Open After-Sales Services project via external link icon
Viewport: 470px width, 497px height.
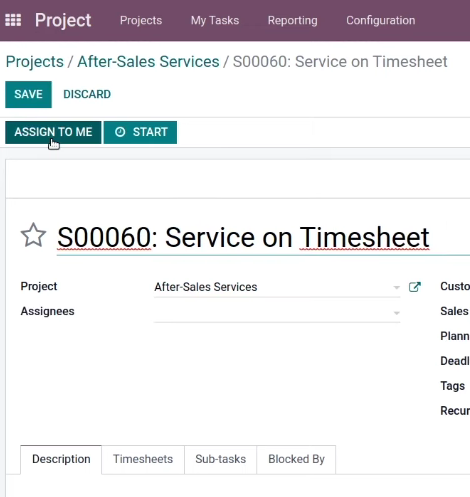[x=415, y=287]
